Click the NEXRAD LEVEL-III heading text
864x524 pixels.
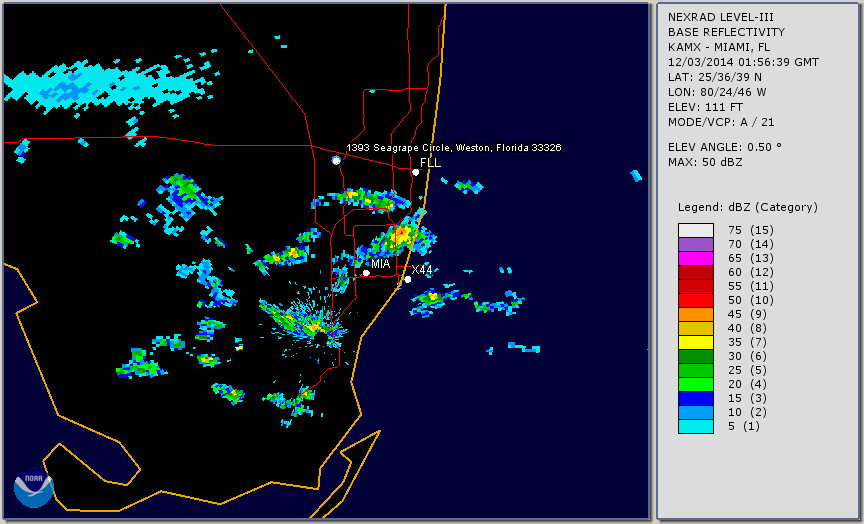click(x=721, y=17)
